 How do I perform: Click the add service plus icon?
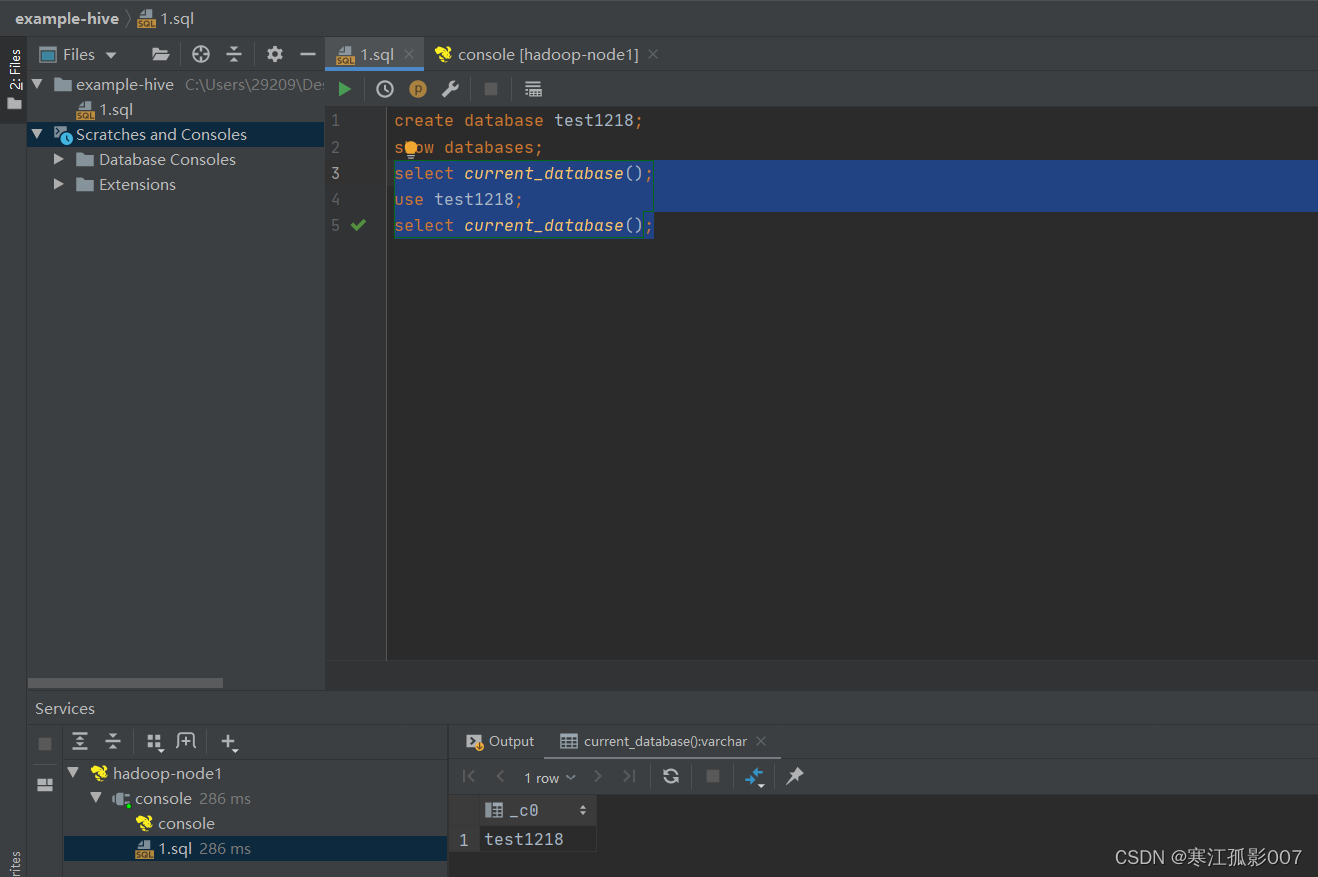click(x=229, y=742)
